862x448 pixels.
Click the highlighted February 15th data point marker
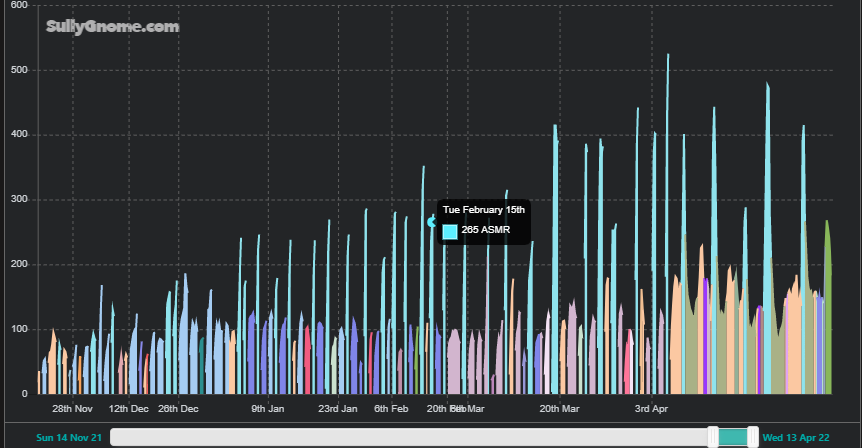pos(432,222)
